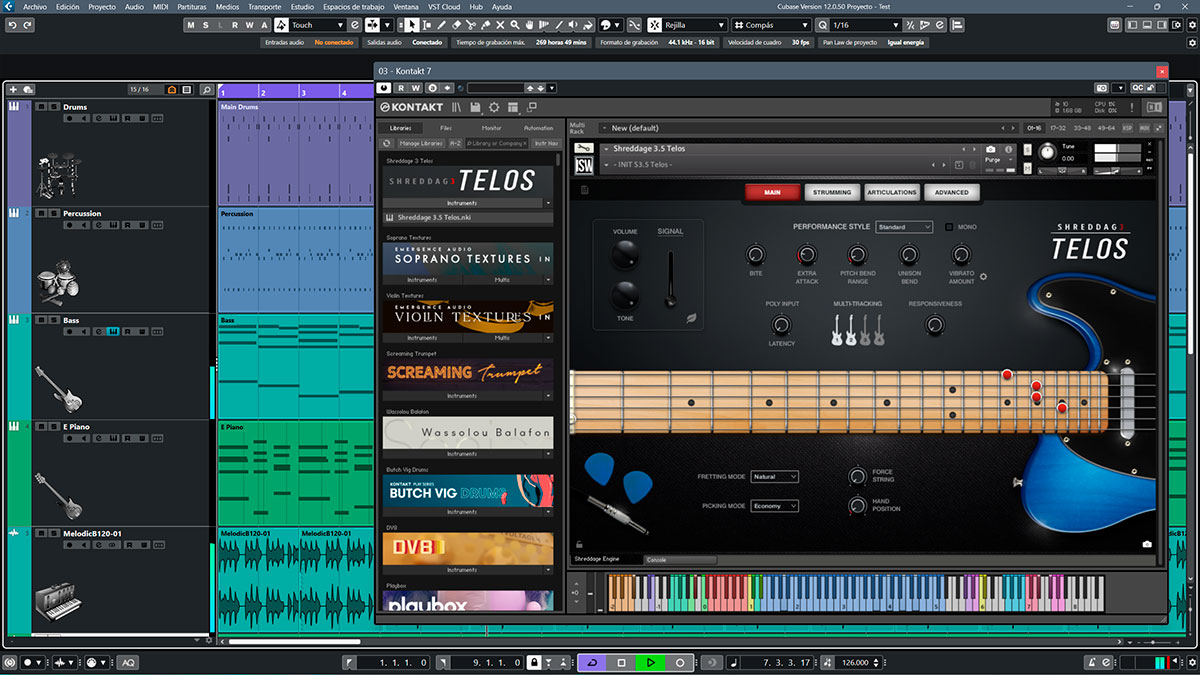Click Kontakt minimize view icon
1200x675 pixels.
(x=532, y=106)
